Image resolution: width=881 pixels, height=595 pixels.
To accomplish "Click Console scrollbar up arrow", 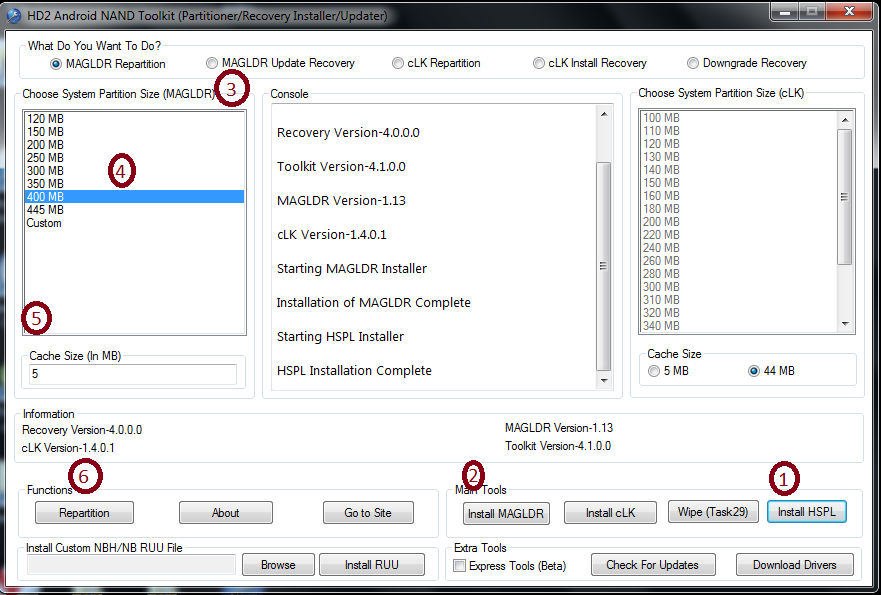I will [x=604, y=115].
